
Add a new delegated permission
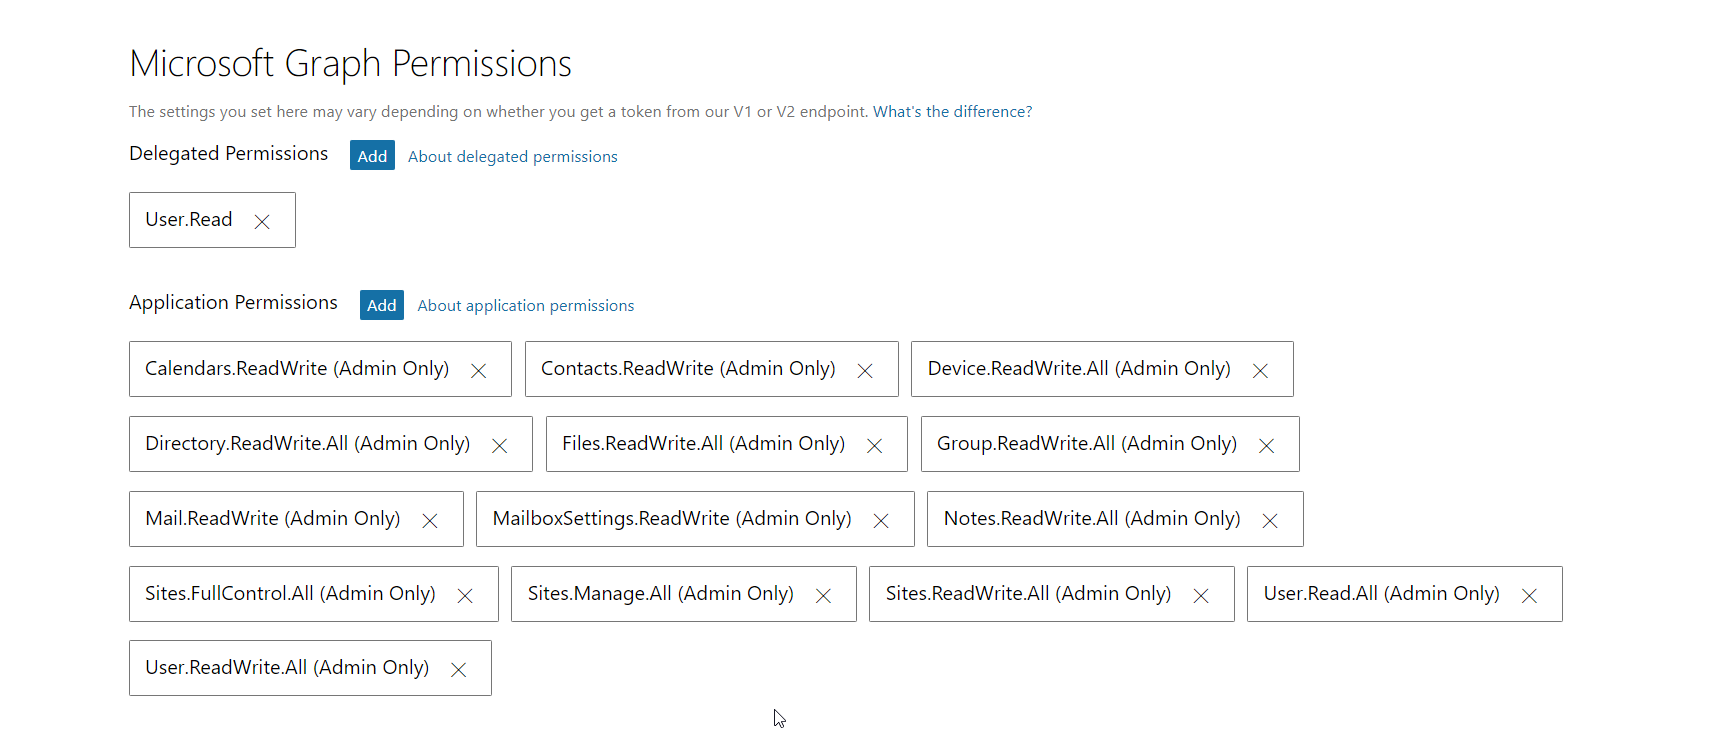372,155
